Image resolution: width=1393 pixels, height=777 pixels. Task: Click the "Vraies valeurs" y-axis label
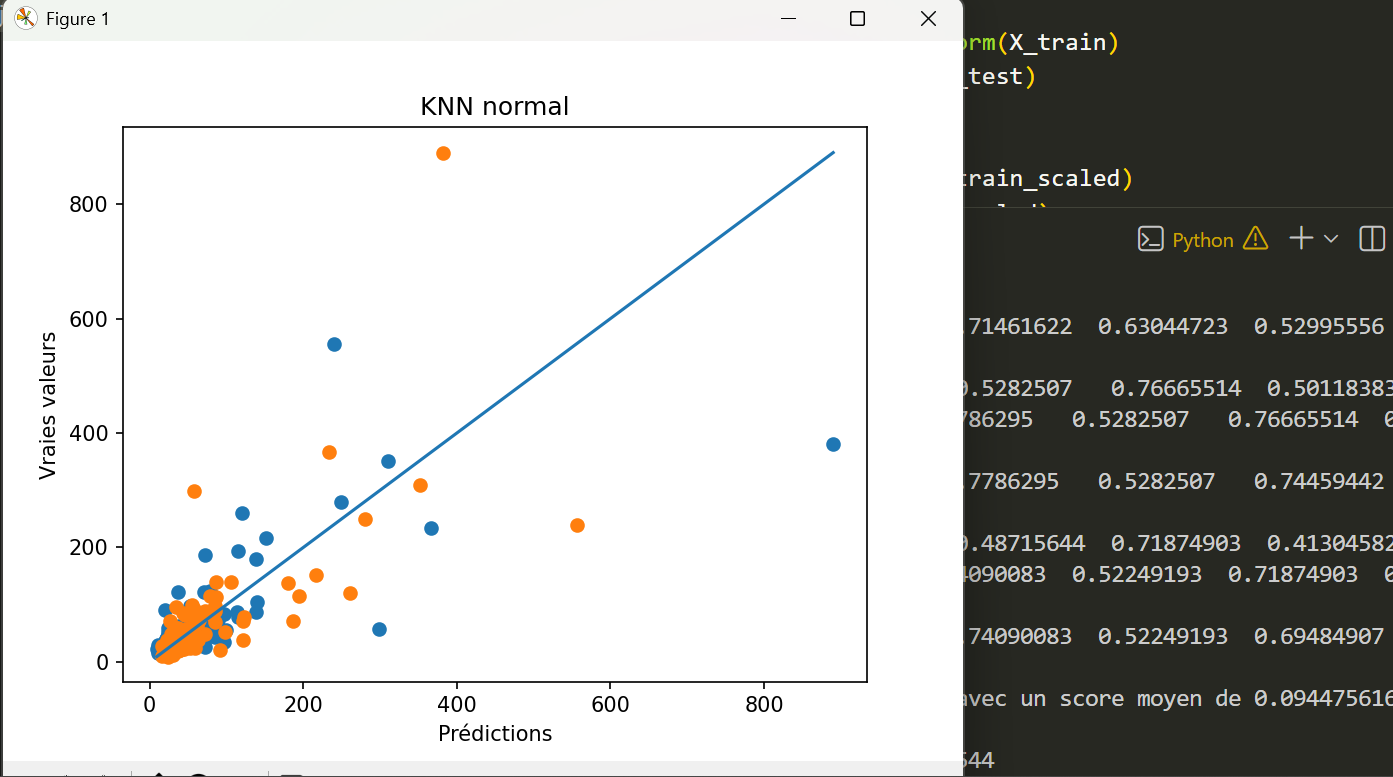(48, 404)
